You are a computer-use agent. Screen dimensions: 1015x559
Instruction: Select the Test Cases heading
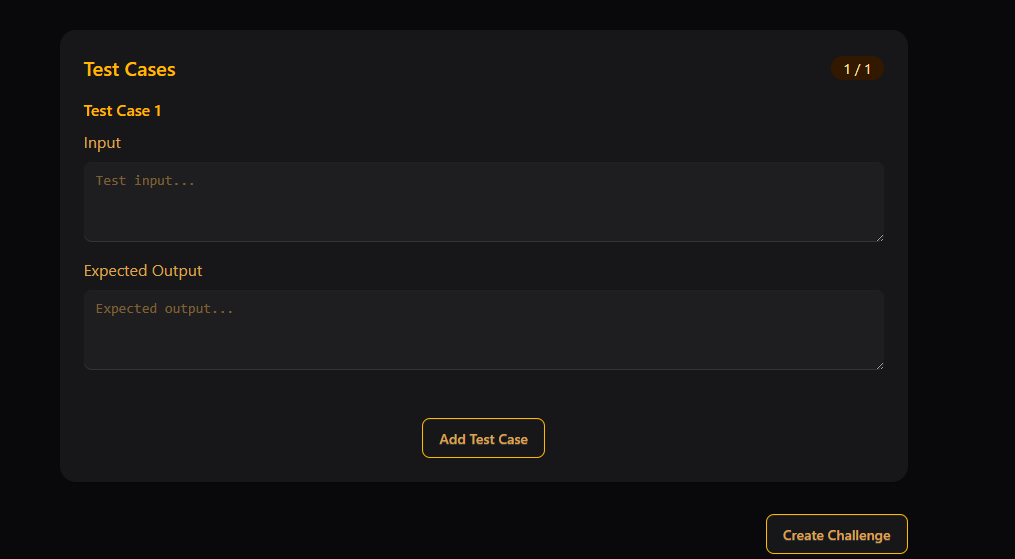tap(130, 69)
